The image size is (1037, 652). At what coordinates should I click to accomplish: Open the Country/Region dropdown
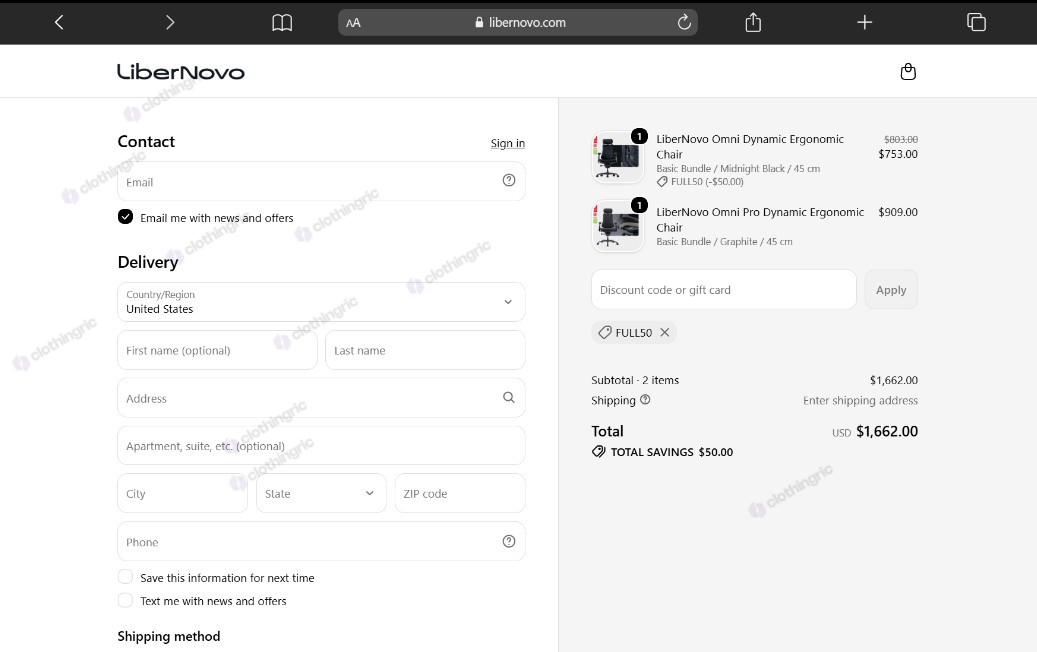pyautogui.click(x=321, y=302)
